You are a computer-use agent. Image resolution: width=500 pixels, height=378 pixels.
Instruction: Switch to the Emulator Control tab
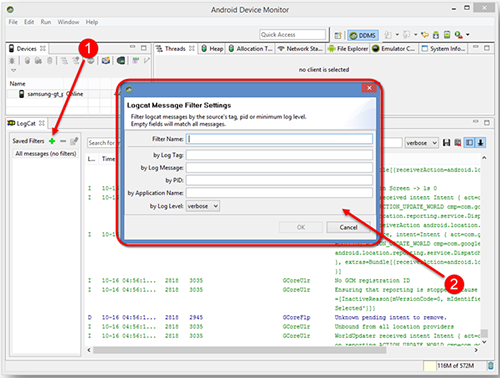(394, 49)
